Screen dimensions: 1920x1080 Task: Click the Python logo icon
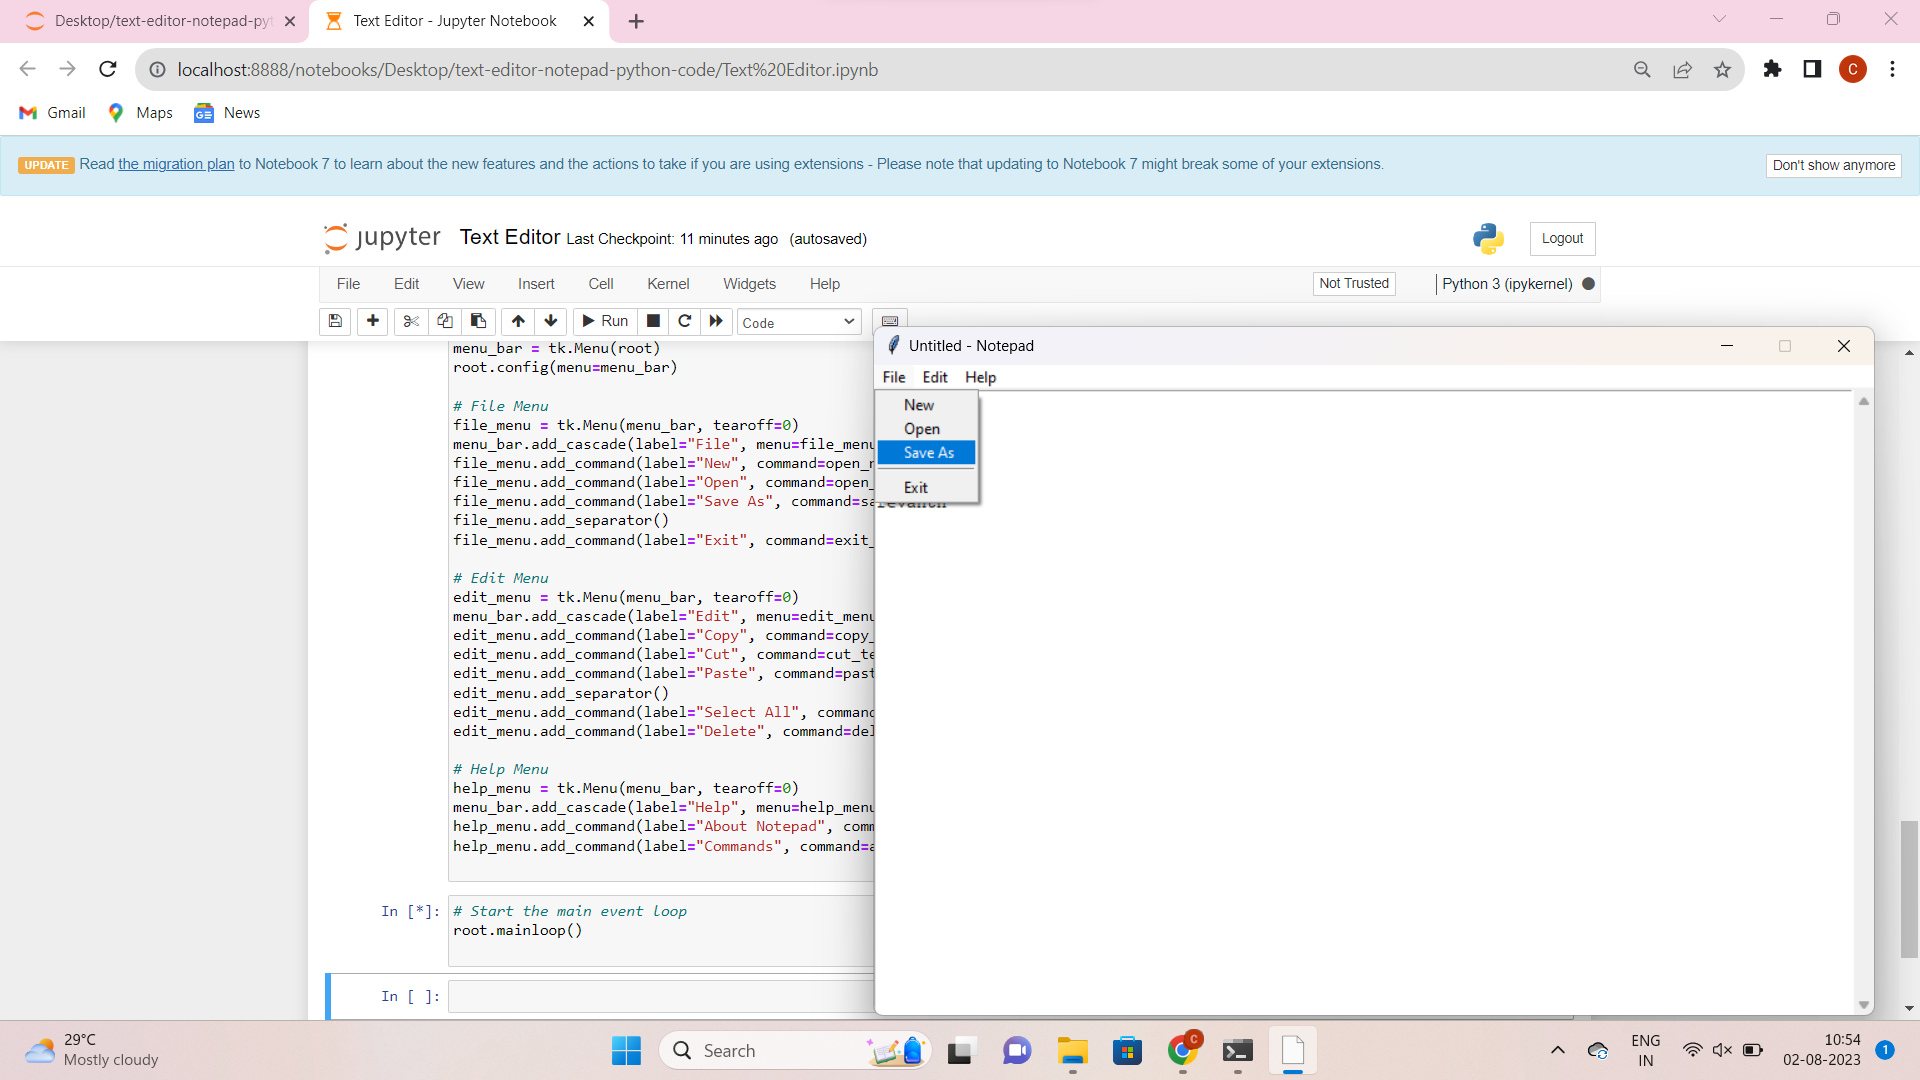pos(1488,238)
